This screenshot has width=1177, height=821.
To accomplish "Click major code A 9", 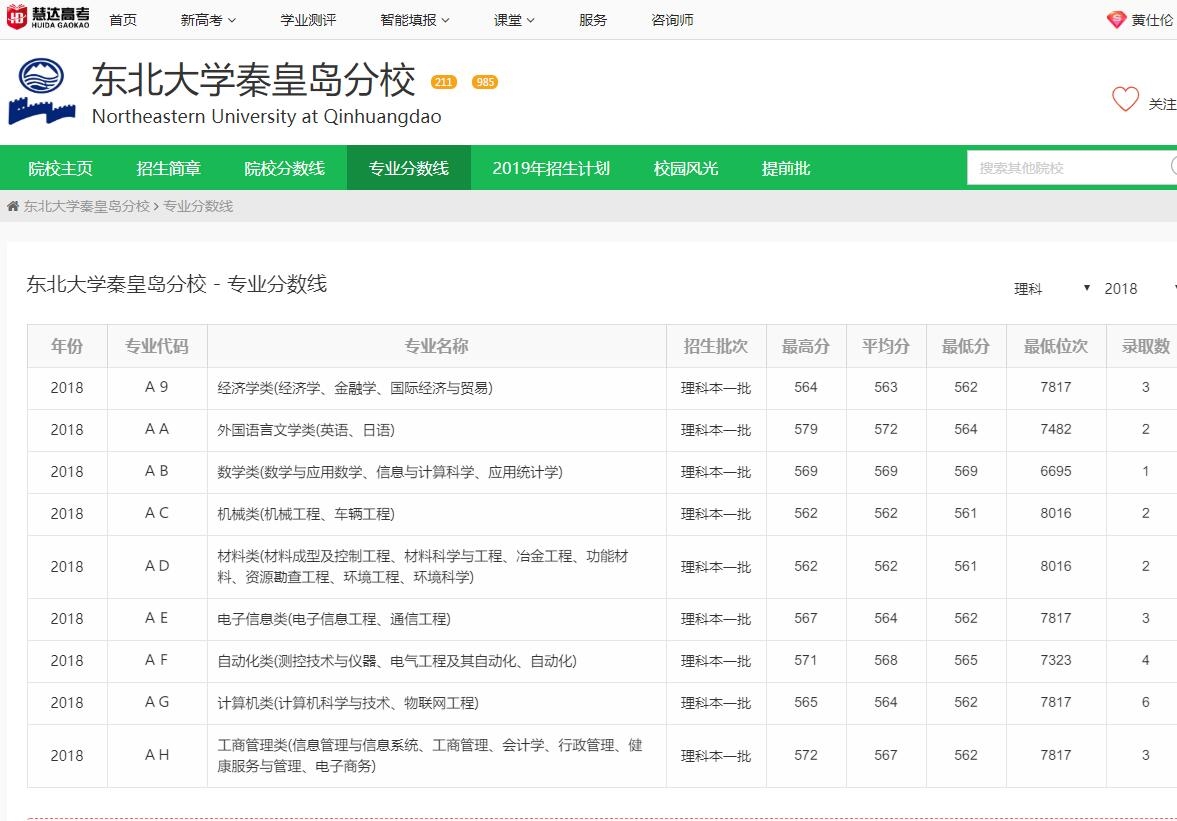I will [x=157, y=387].
